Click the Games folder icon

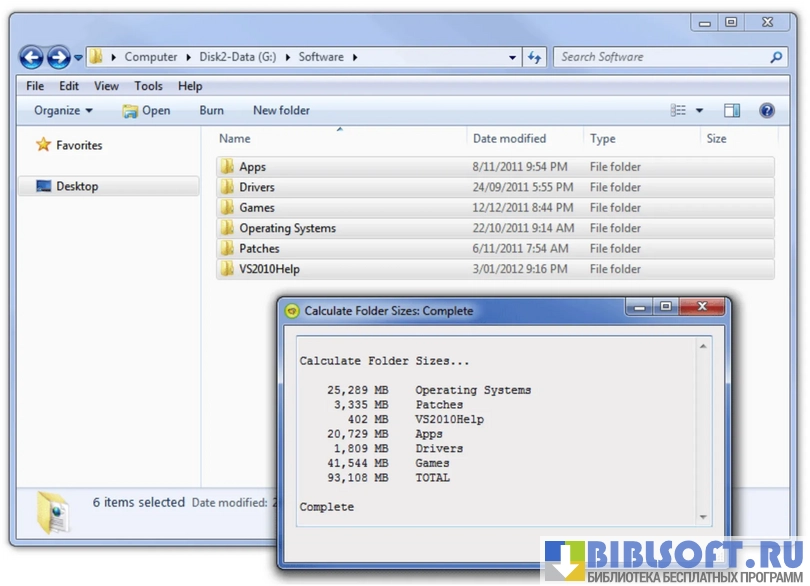pyautogui.click(x=227, y=208)
